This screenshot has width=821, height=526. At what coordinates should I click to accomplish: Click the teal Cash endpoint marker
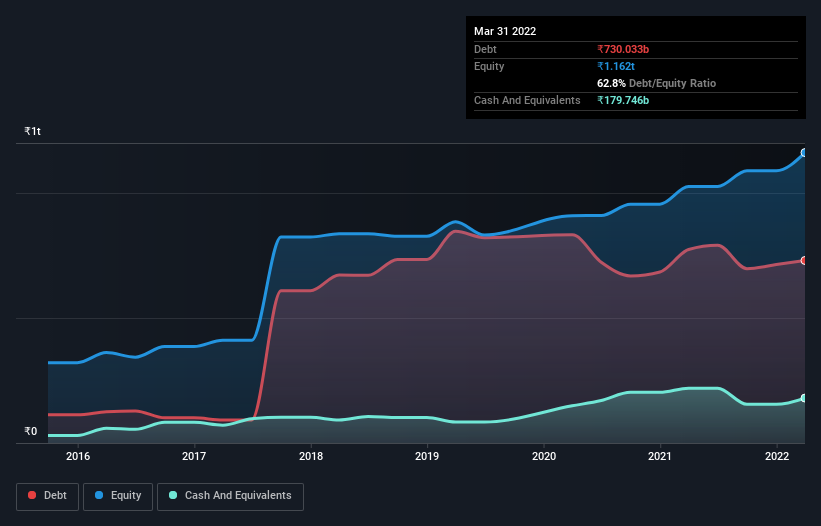(804, 398)
